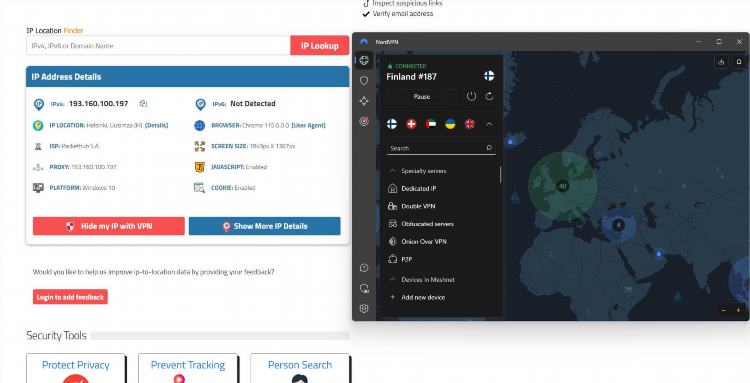Click the disconnect power icon
Viewport: 750px width, 383px height.
tap(471, 97)
